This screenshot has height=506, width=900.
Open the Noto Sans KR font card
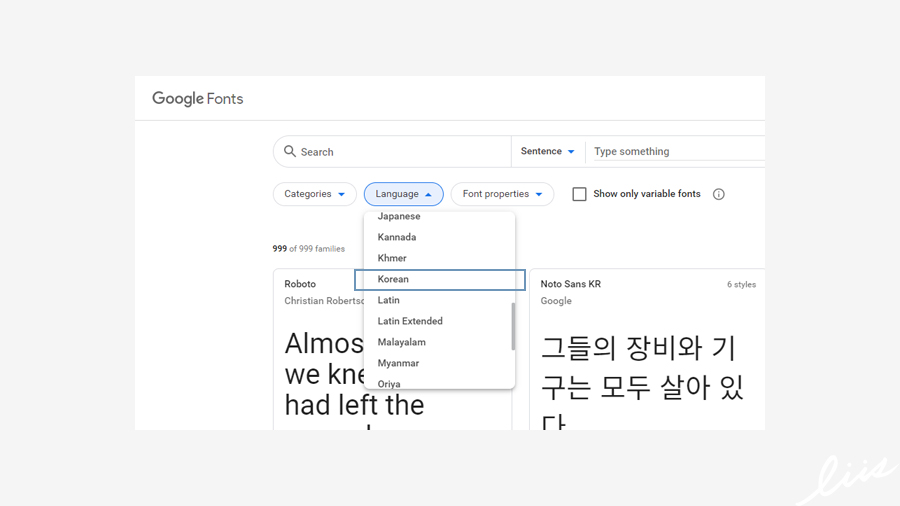(647, 349)
